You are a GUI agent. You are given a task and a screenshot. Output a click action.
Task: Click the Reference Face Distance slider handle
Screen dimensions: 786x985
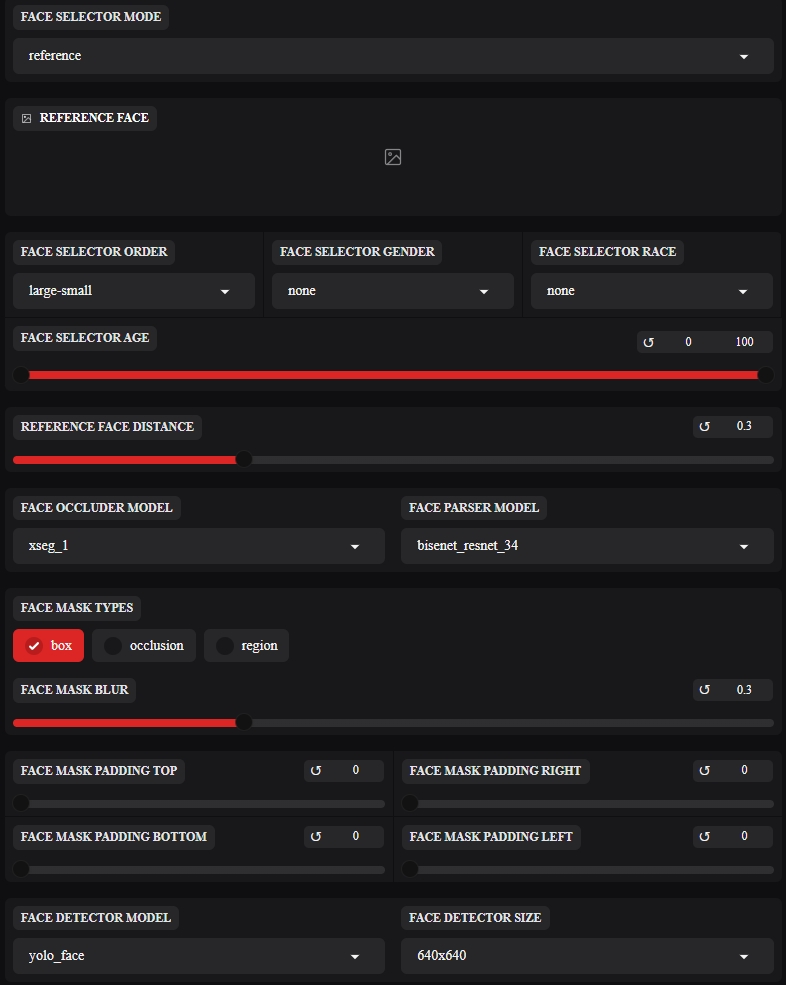pyautogui.click(x=243, y=460)
